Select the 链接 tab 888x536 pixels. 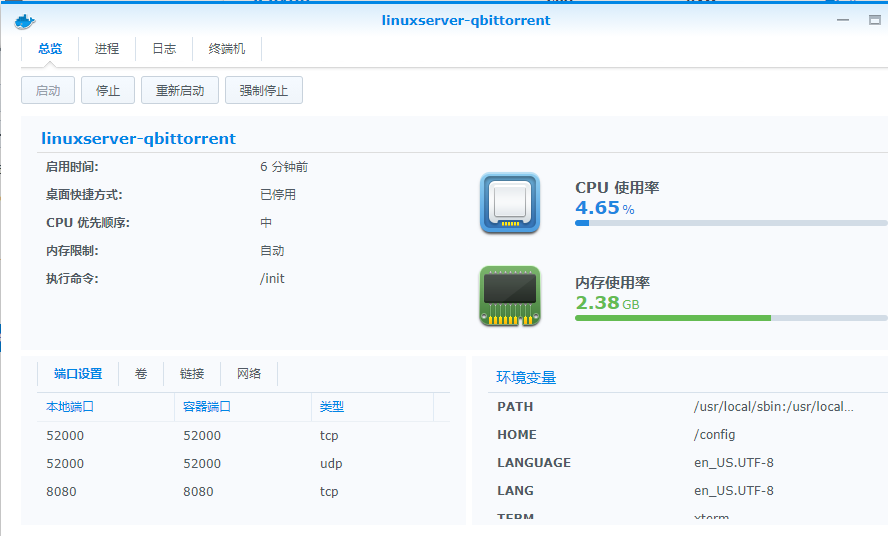(192, 374)
